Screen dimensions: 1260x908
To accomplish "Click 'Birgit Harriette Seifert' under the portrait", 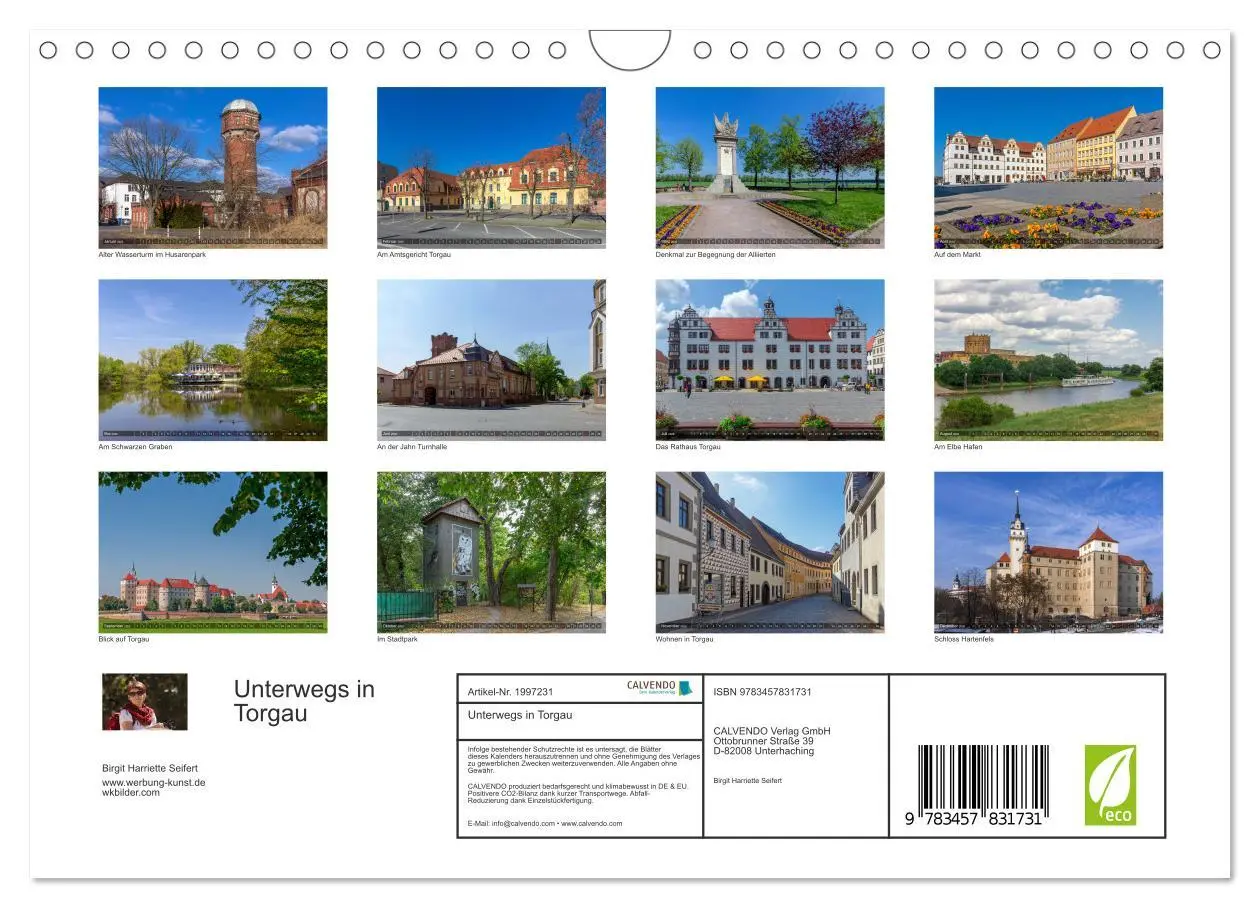I will tap(150, 768).
